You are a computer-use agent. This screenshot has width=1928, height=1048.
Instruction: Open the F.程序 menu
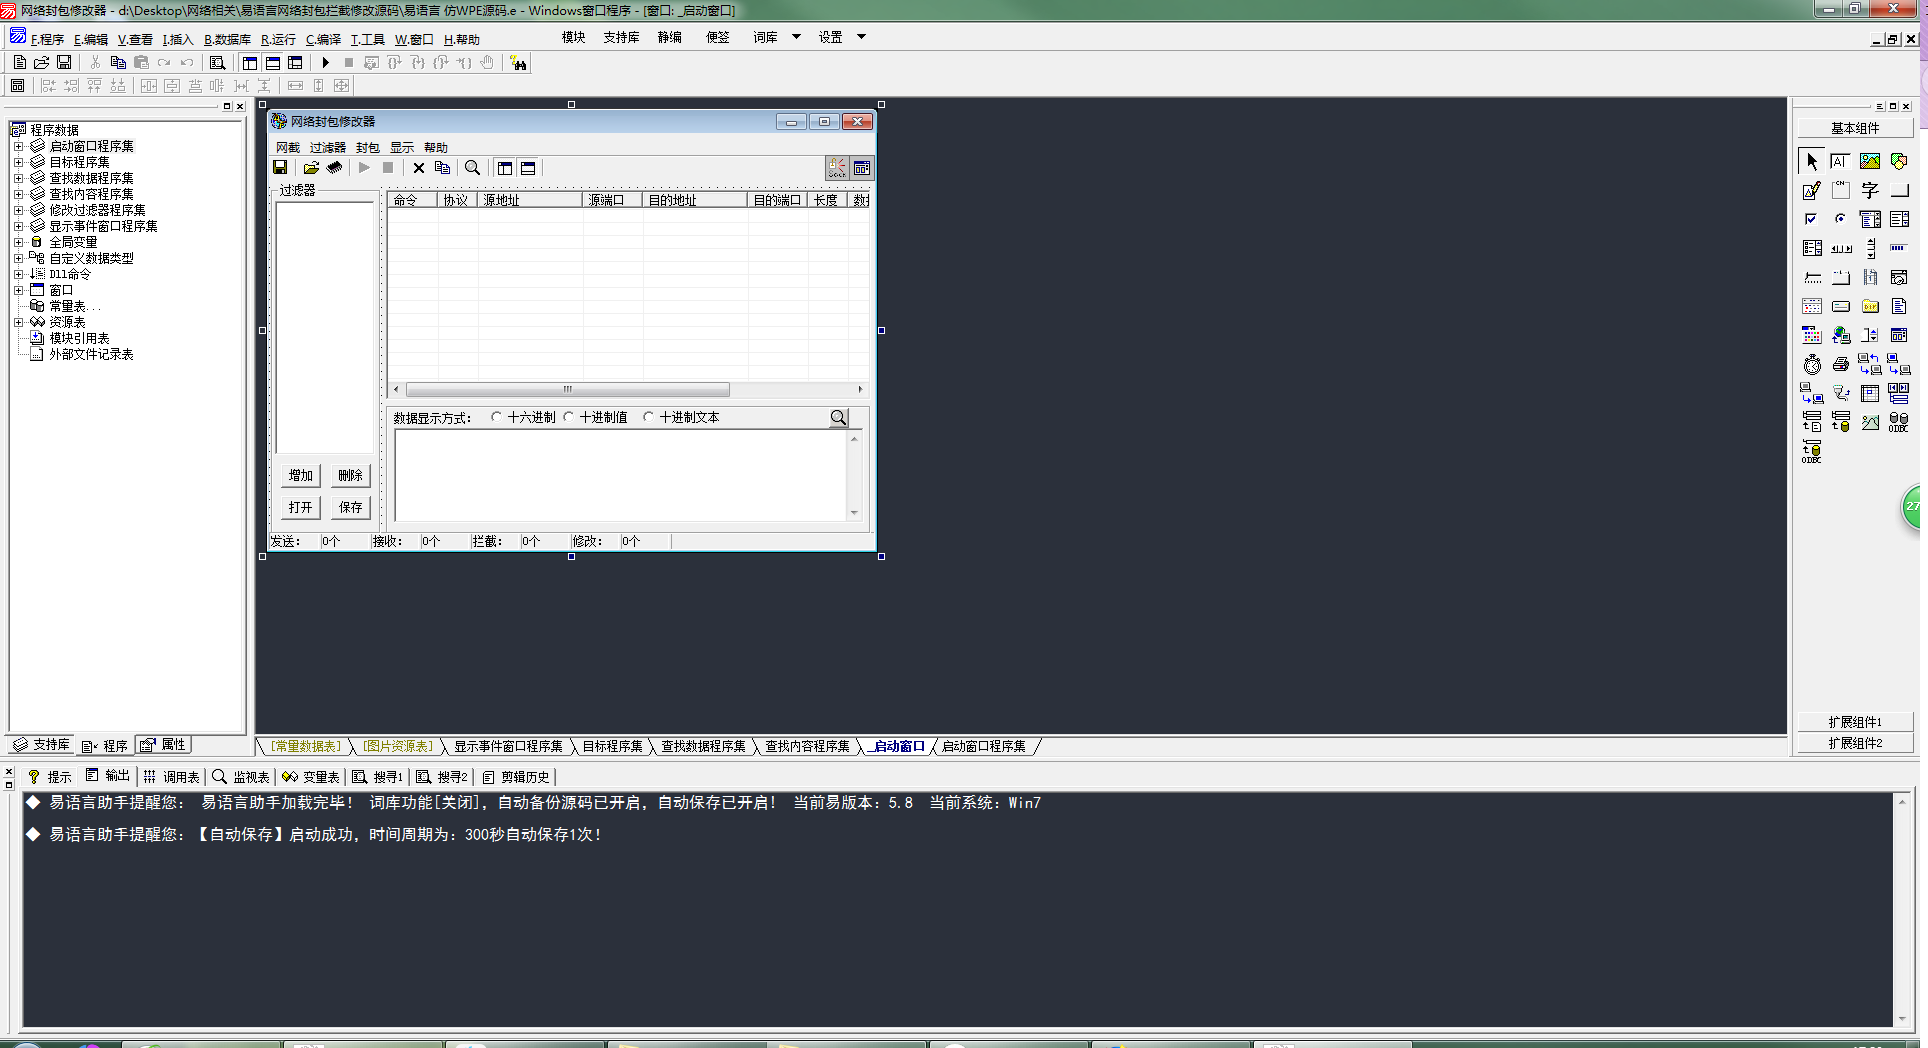click(x=47, y=39)
